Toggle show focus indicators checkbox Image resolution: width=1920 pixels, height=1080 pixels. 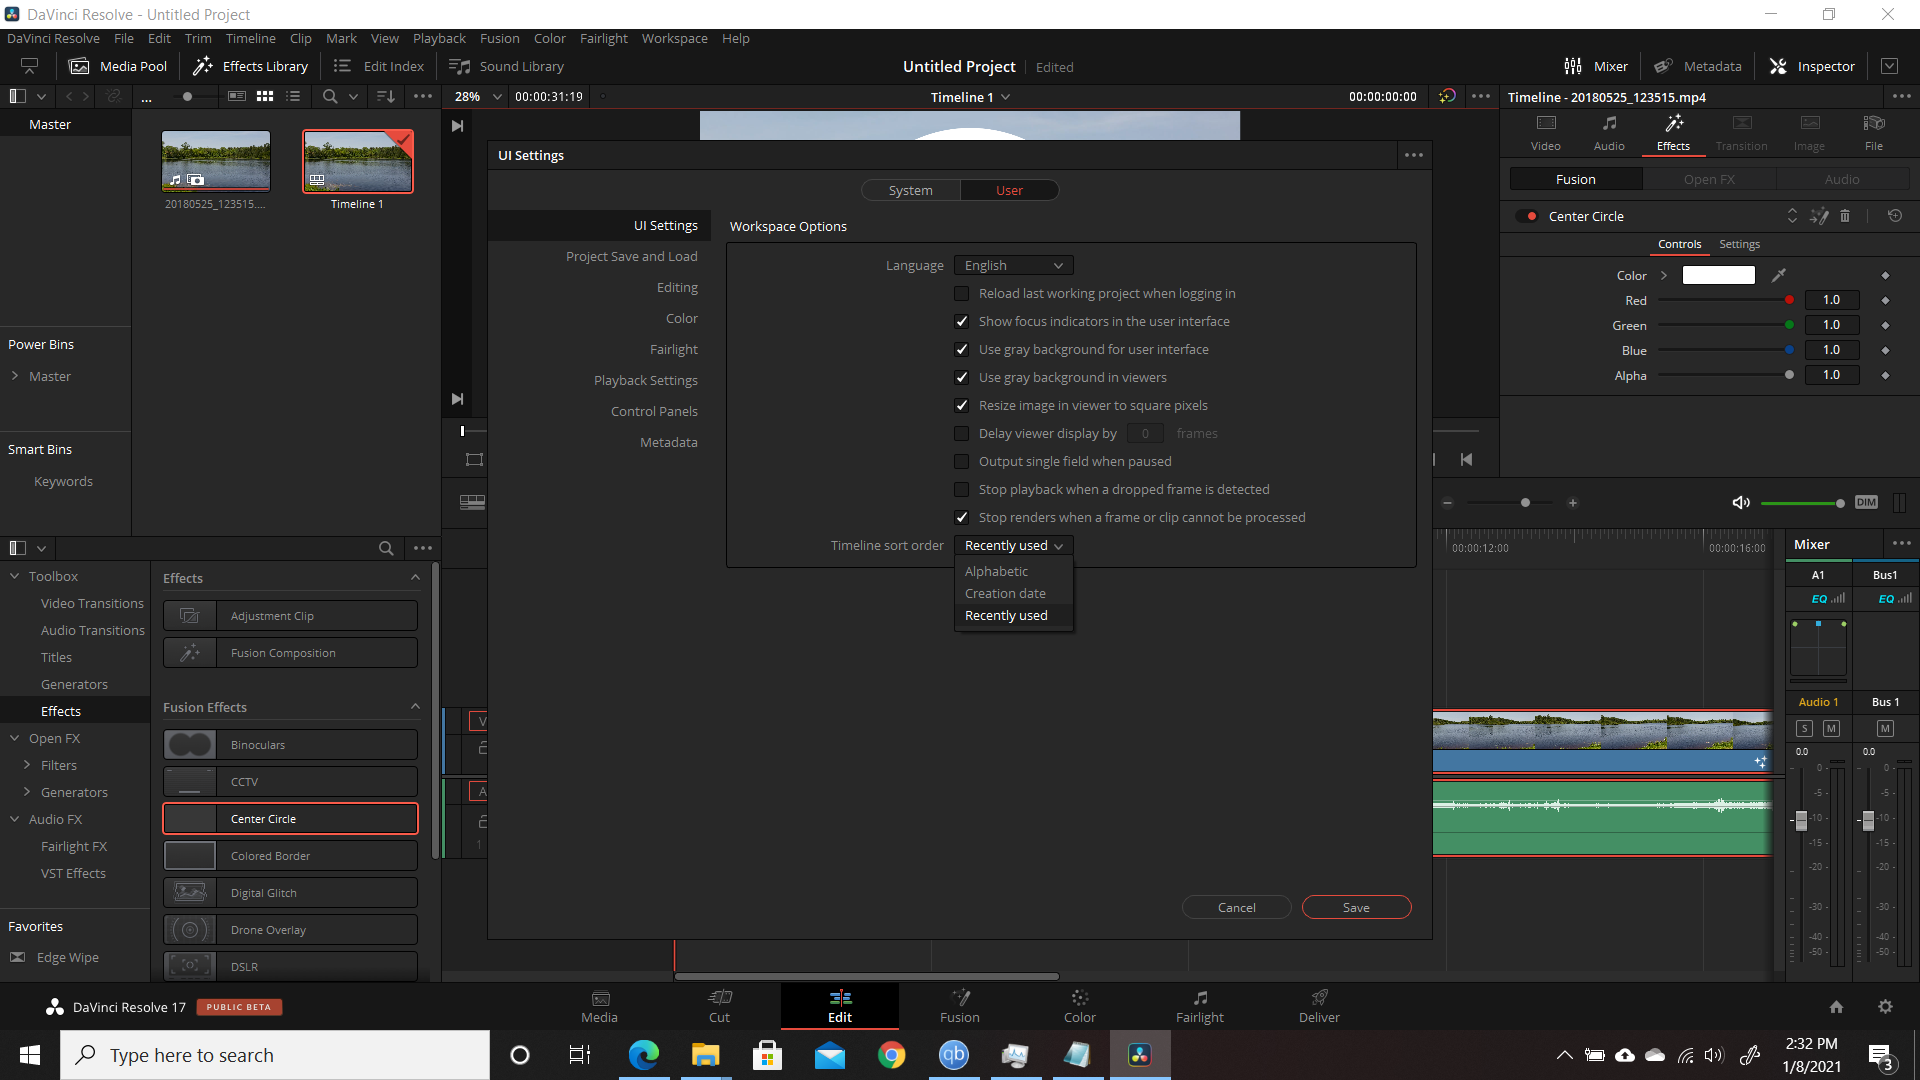pyautogui.click(x=961, y=321)
